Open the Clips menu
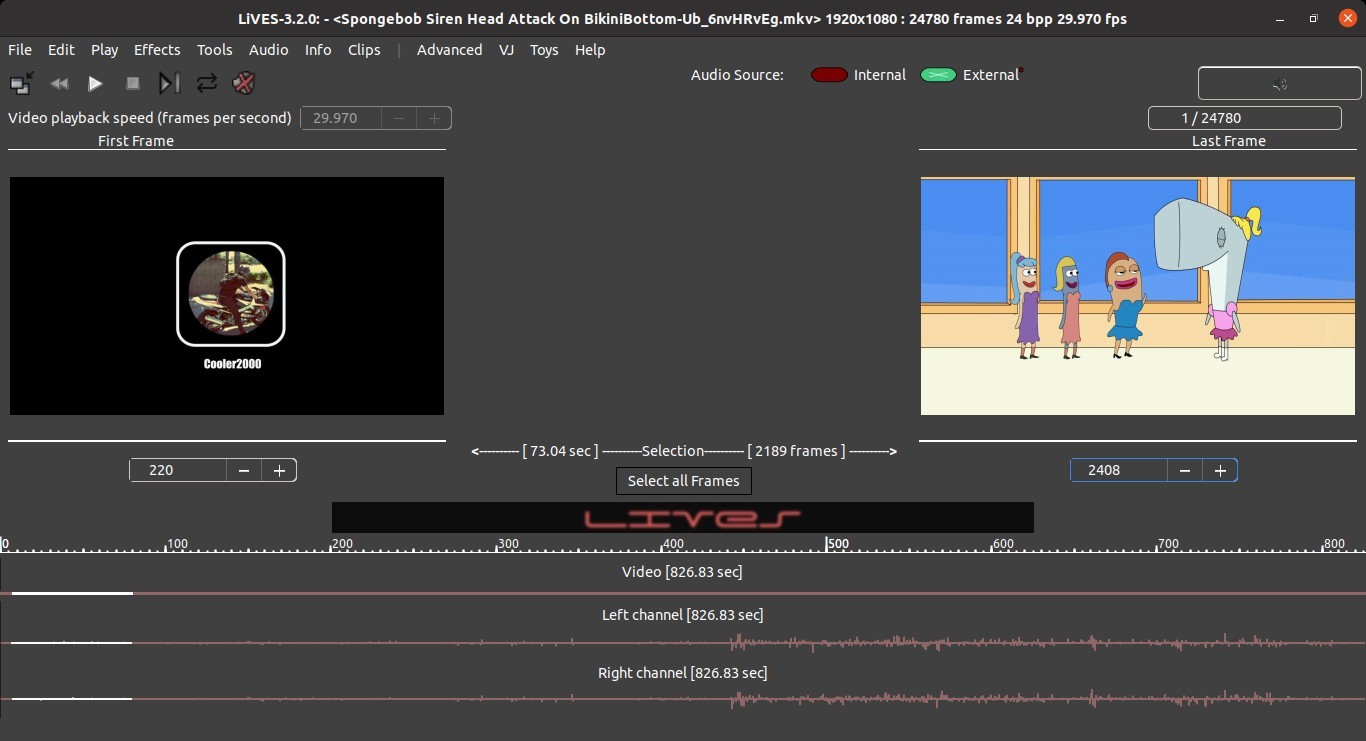The image size is (1366, 741). 364,50
